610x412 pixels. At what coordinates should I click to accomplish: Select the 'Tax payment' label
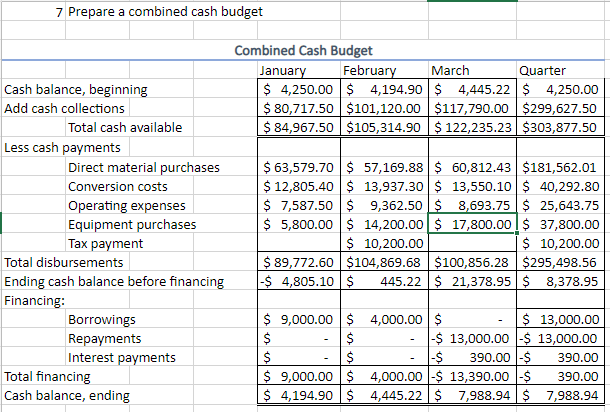[105, 244]
